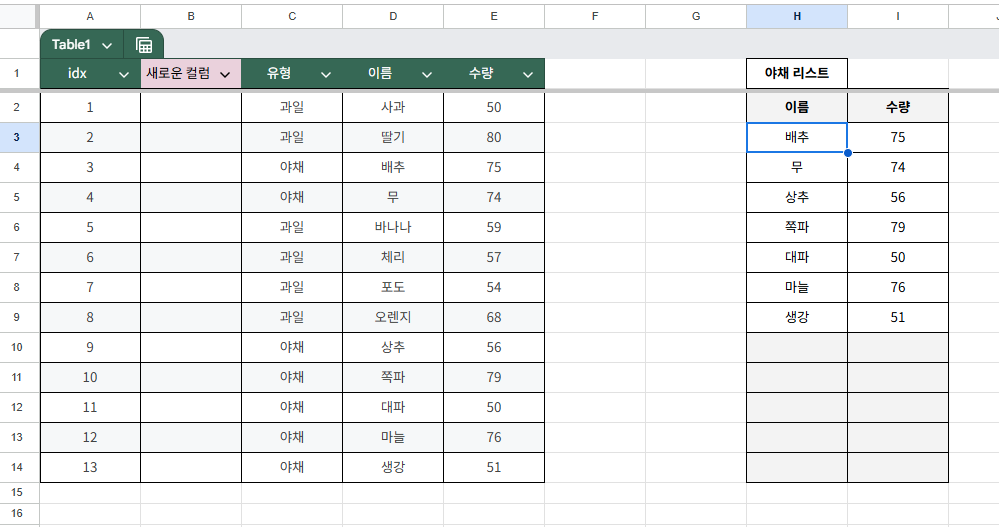Select the 59 quantity cell
The image size is (999, 527).
(x=494, y=227)
